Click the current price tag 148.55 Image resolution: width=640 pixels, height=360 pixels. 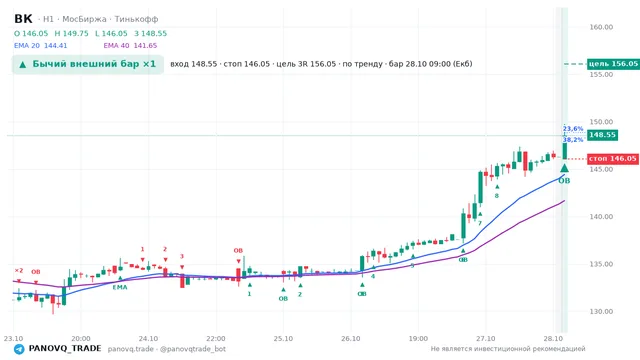pos(602,135)
